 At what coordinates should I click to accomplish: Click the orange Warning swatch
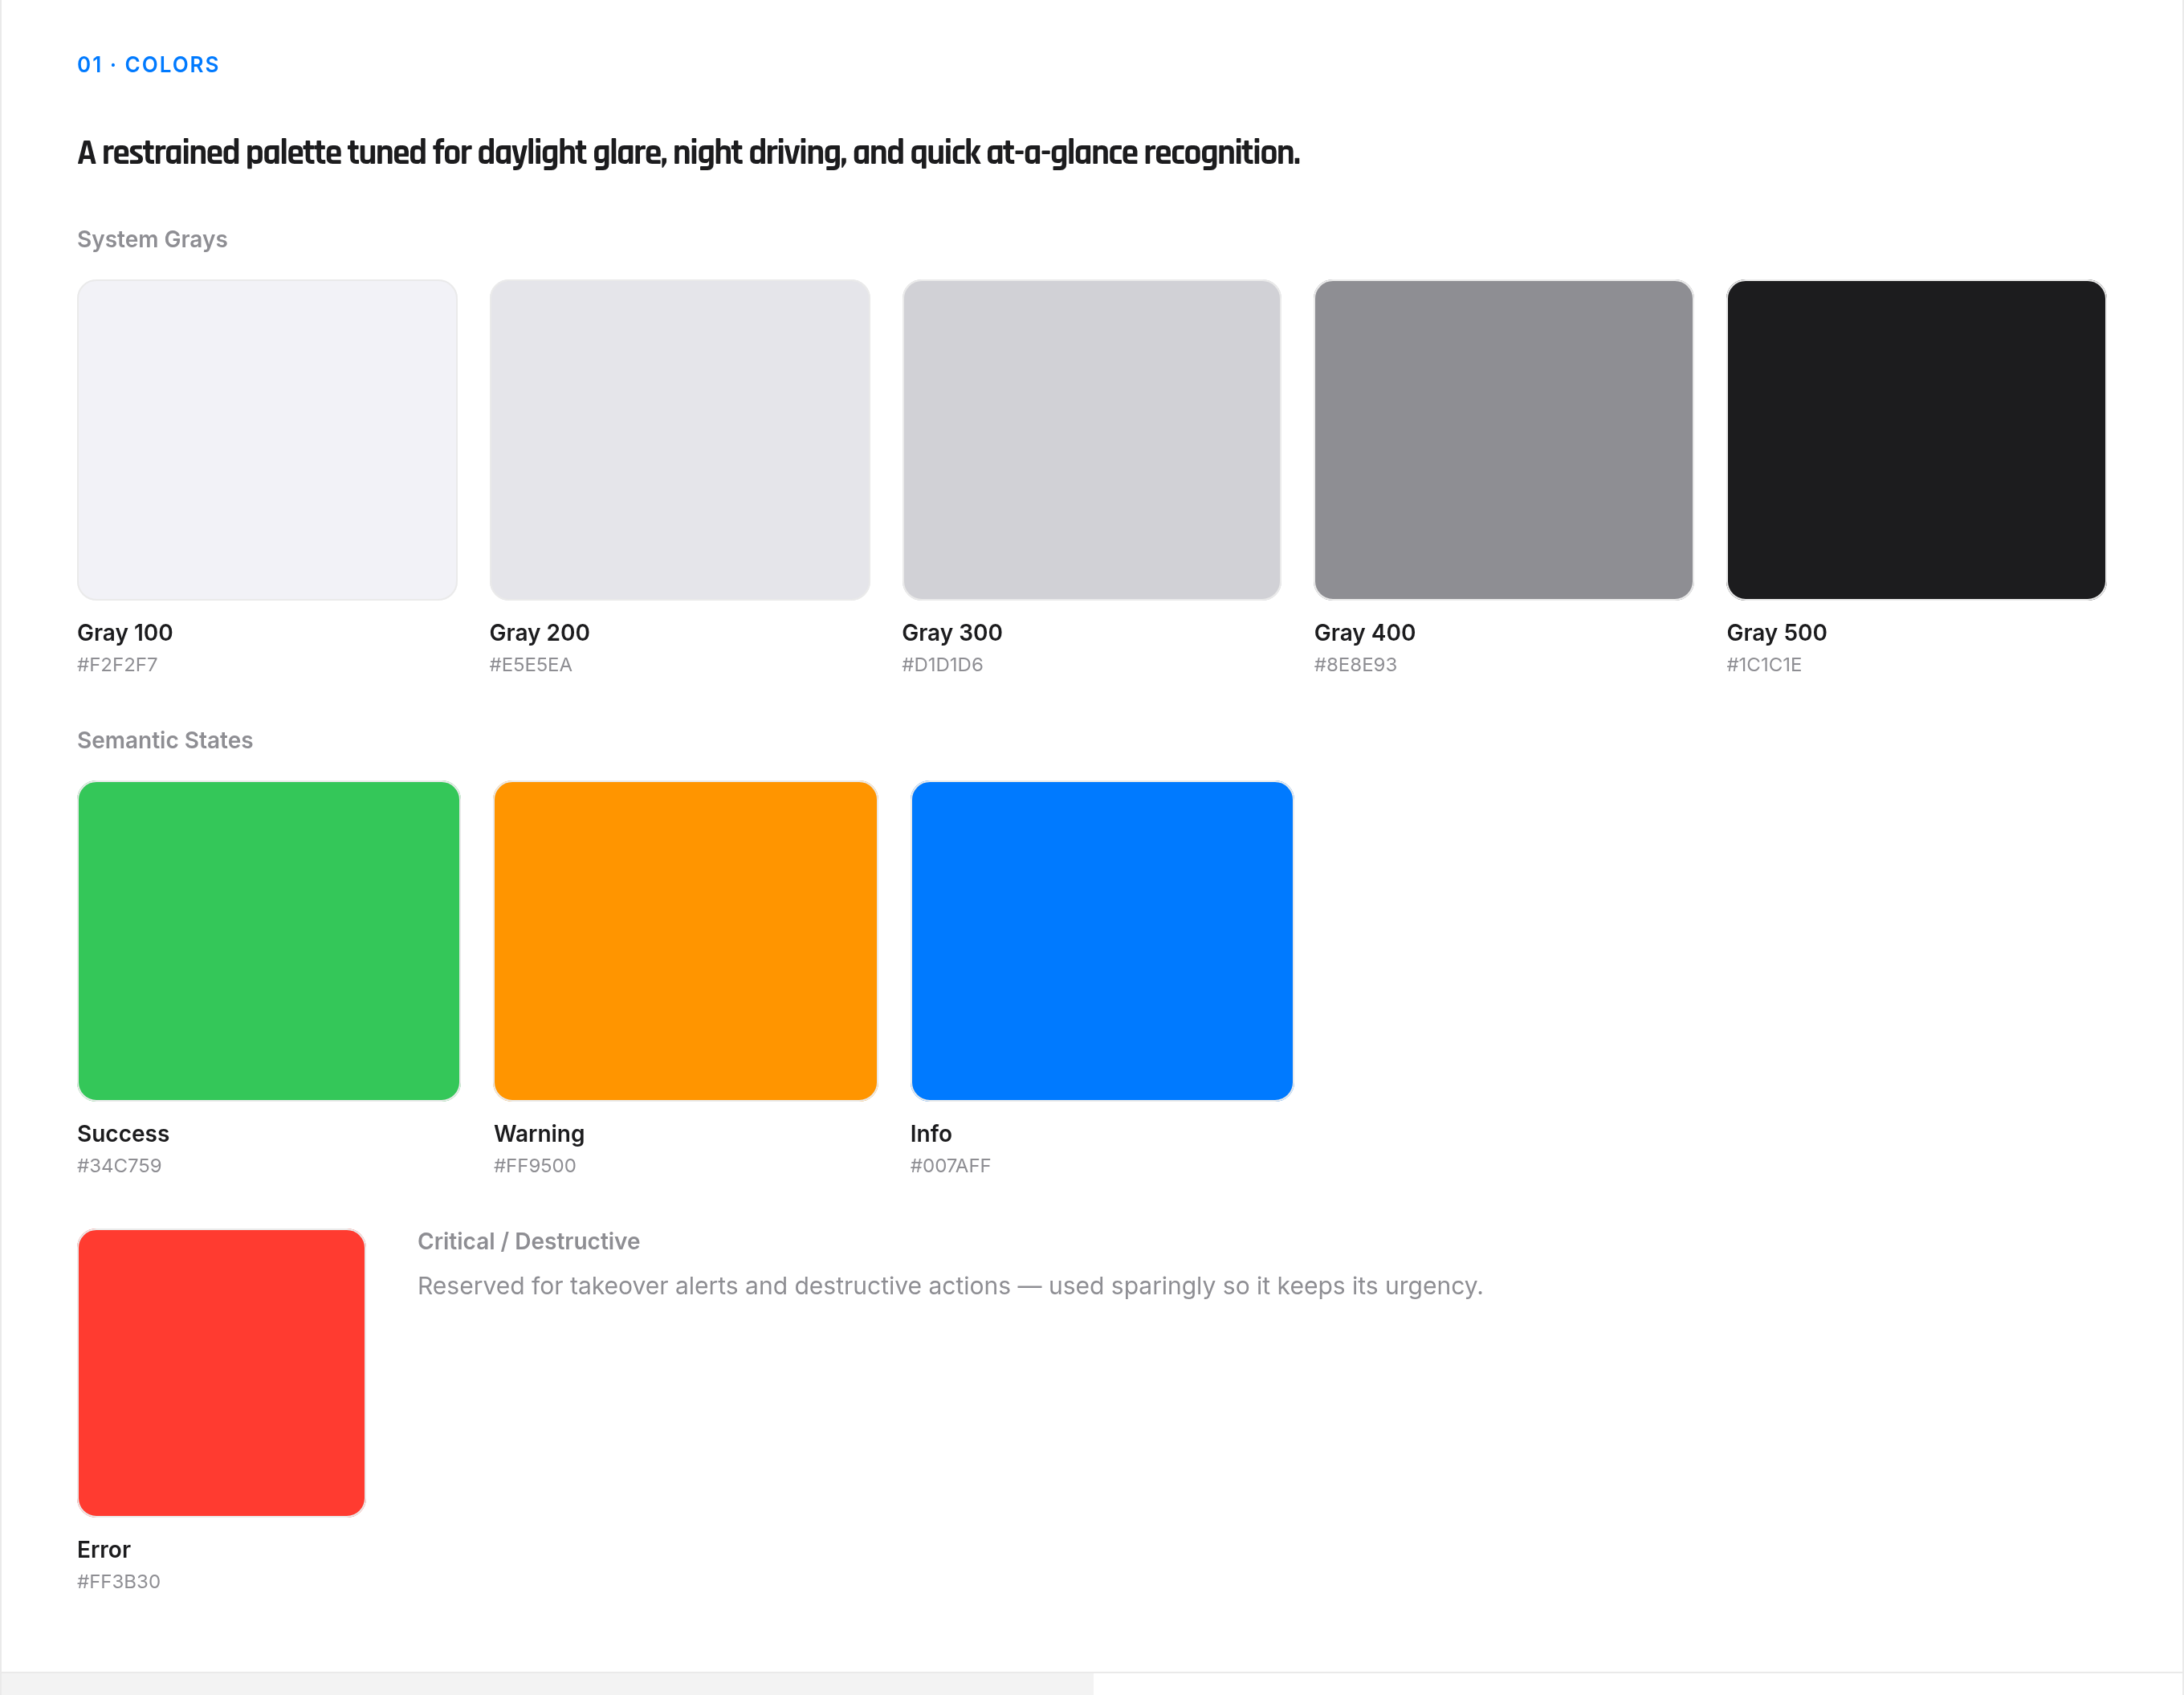tap(686, 941)
